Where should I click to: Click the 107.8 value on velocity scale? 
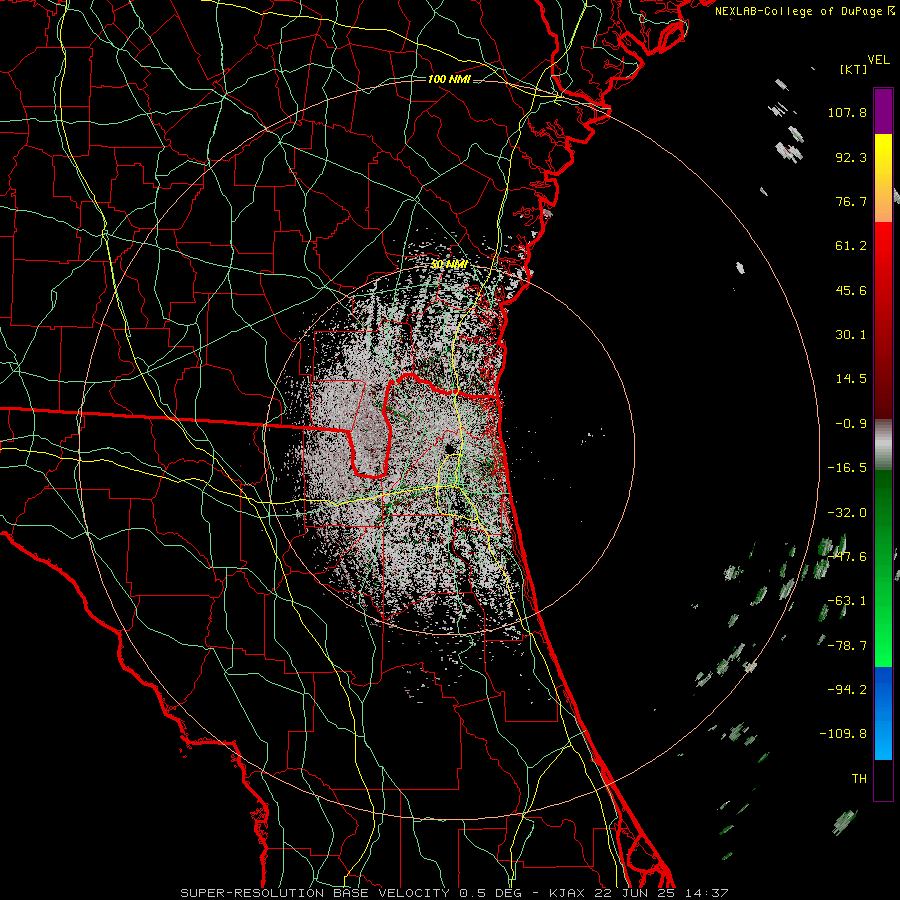(x=847, y=112)
